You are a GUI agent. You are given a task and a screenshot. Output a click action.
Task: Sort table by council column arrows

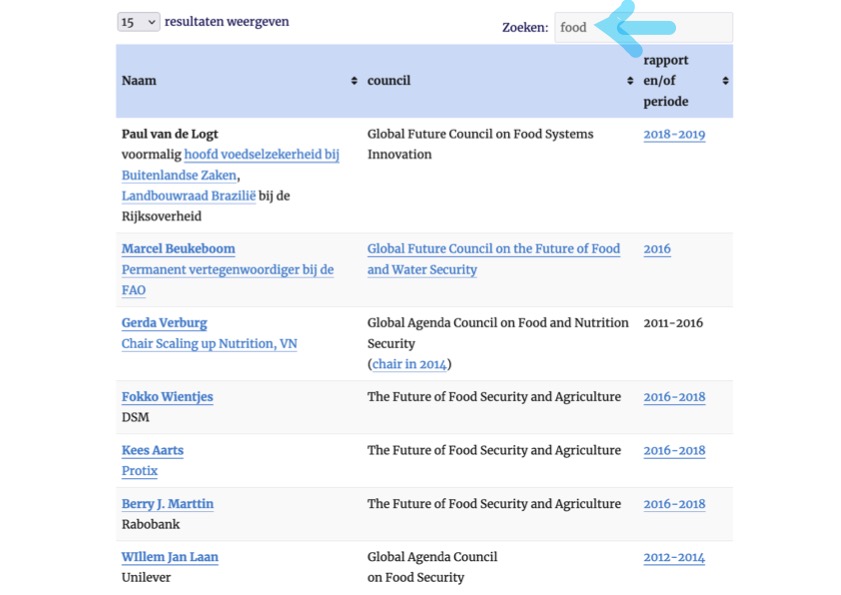pyautogui.click(x=630, y=80)
